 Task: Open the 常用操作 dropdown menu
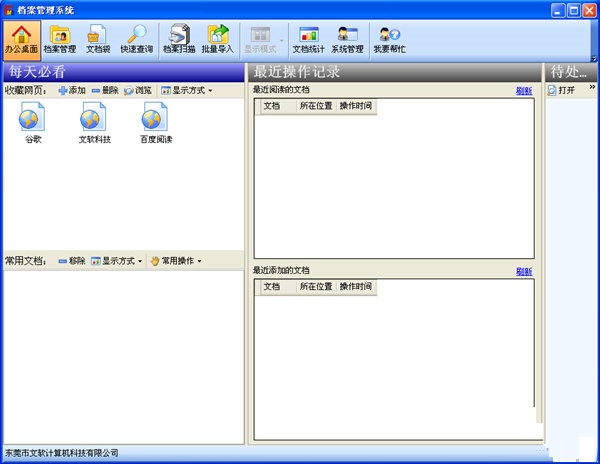coord(176,261)
